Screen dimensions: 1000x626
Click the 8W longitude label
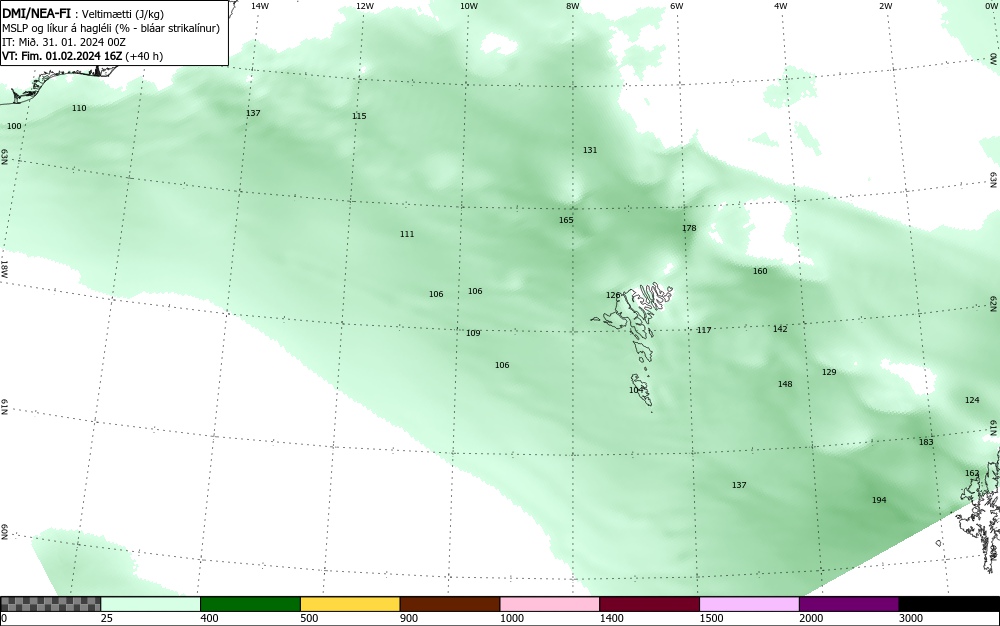point(573,6)
